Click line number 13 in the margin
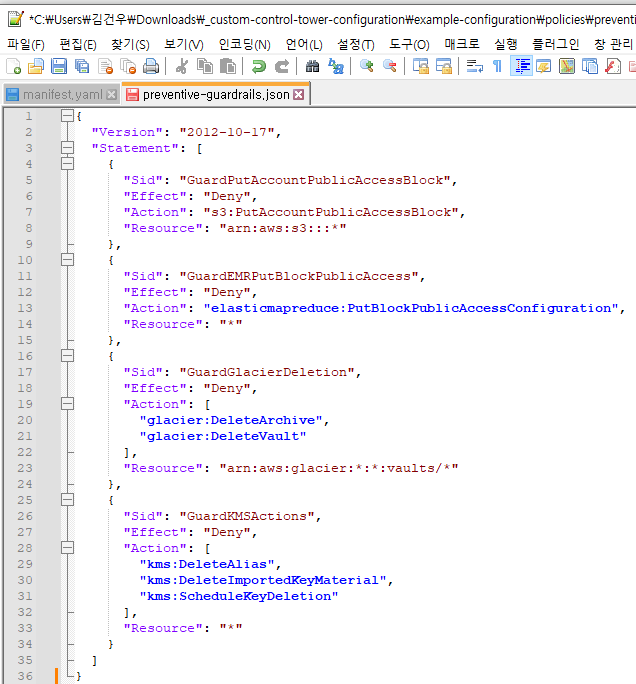The image size is (636, 684). [25, 308]
